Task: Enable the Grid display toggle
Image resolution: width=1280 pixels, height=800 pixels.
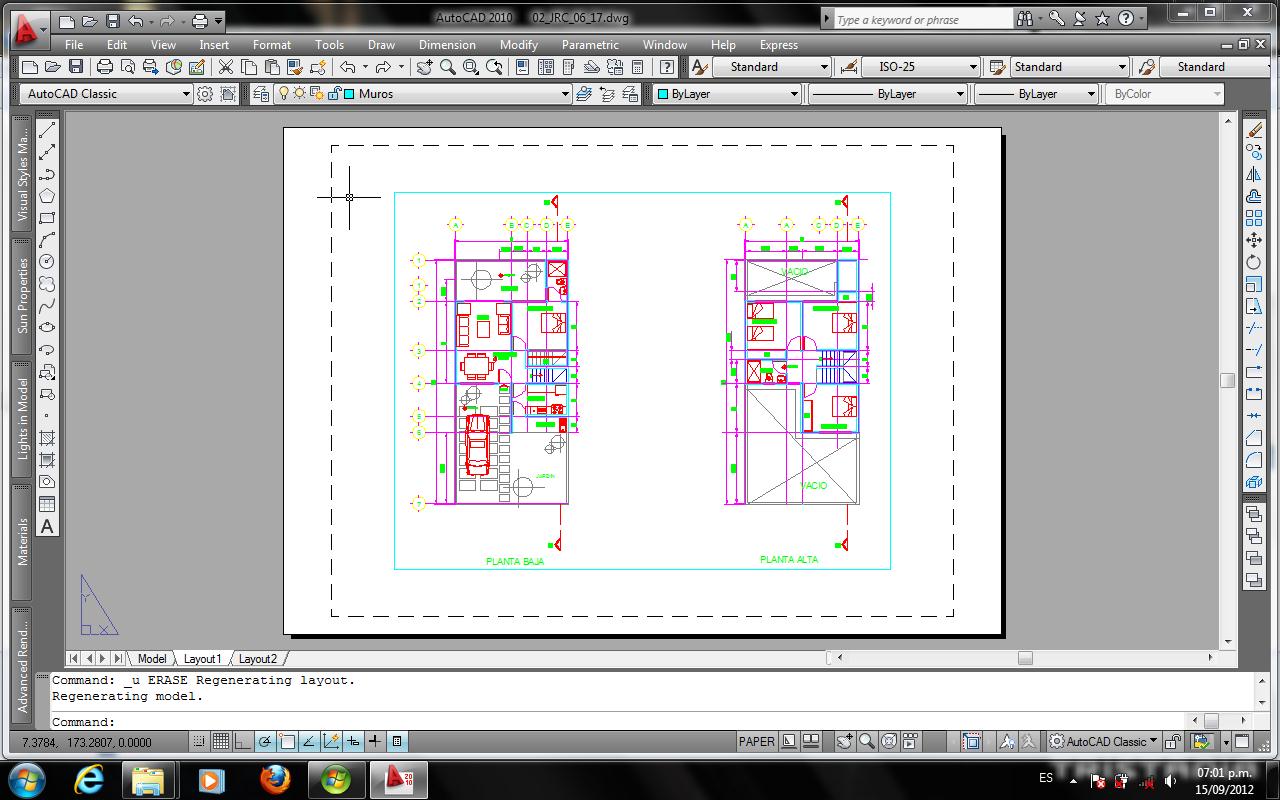Action: pyautogui.click(x=220, y=740)
